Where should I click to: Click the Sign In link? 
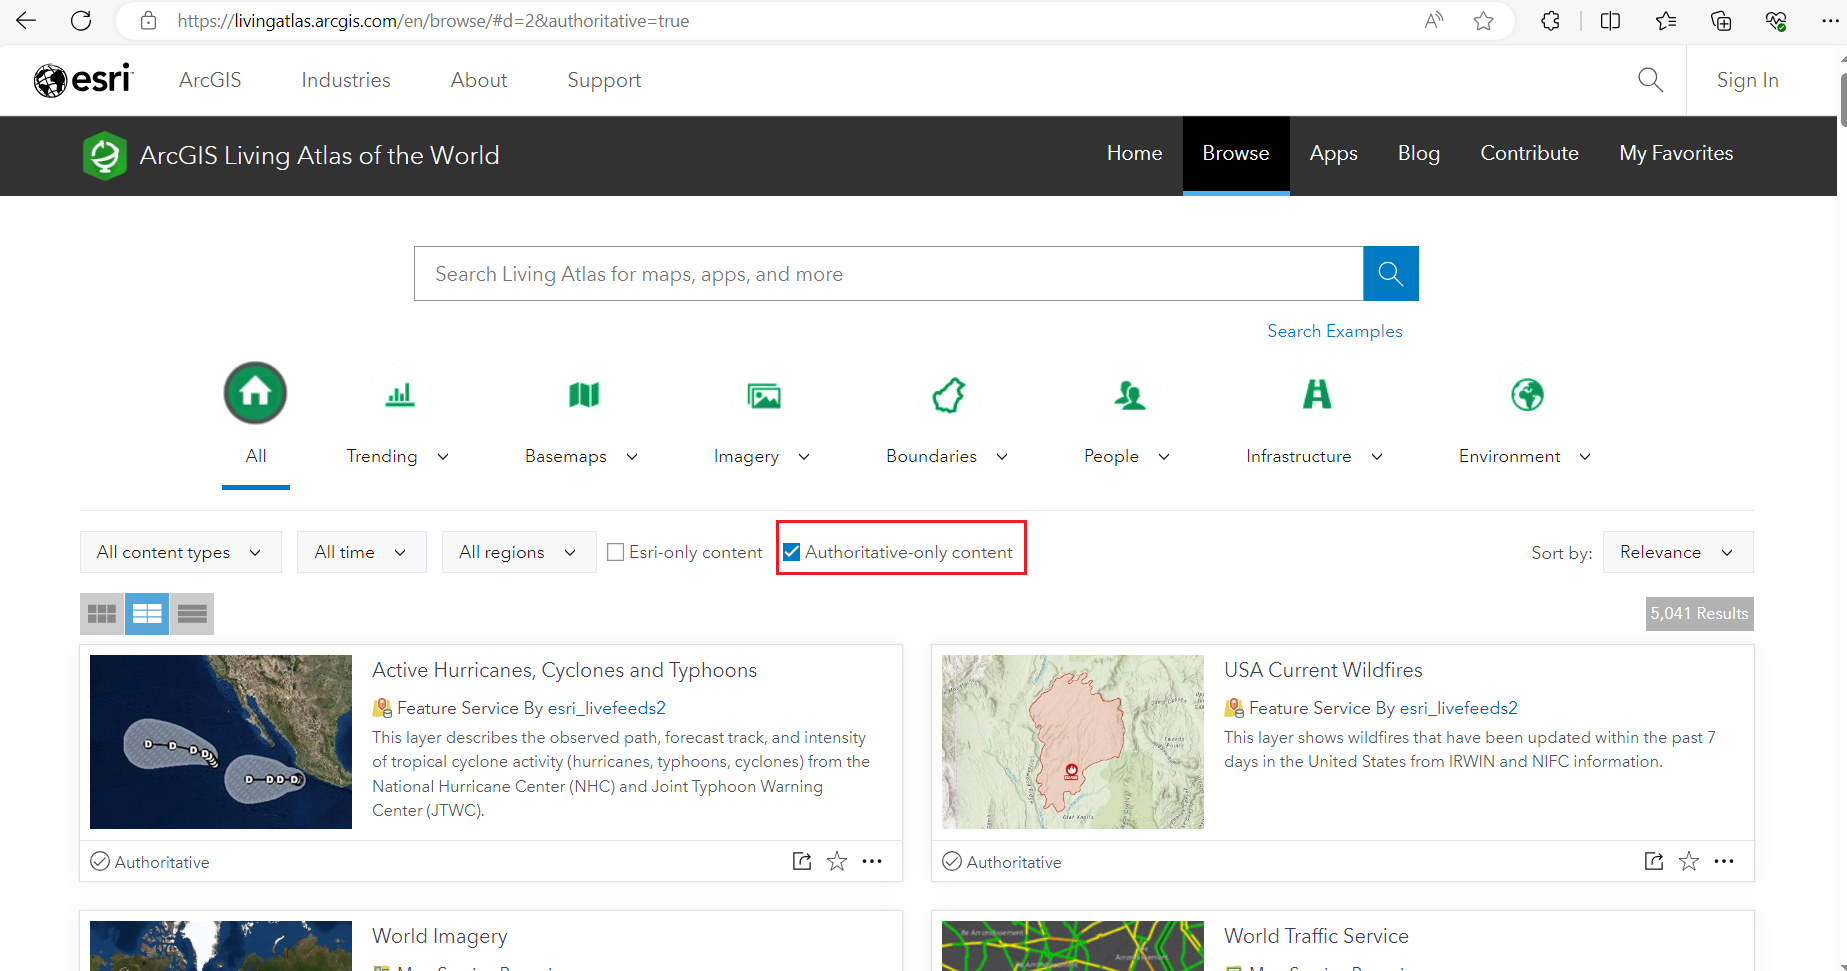[1747, 80]
